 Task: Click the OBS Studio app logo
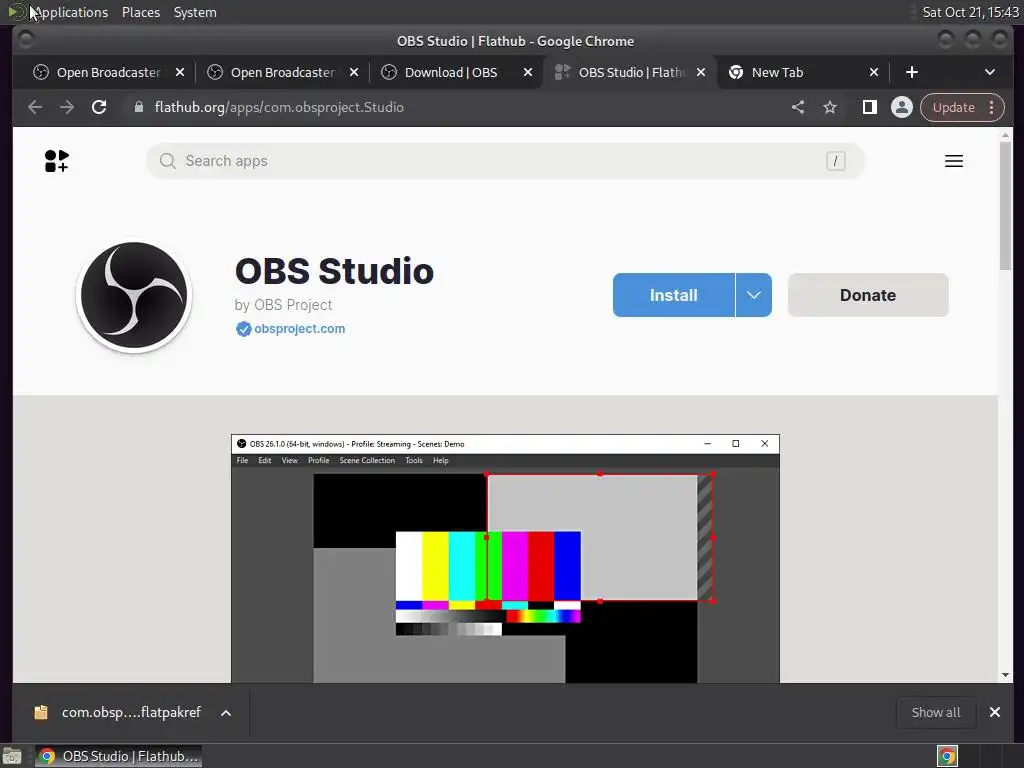(x=134, y=295)
